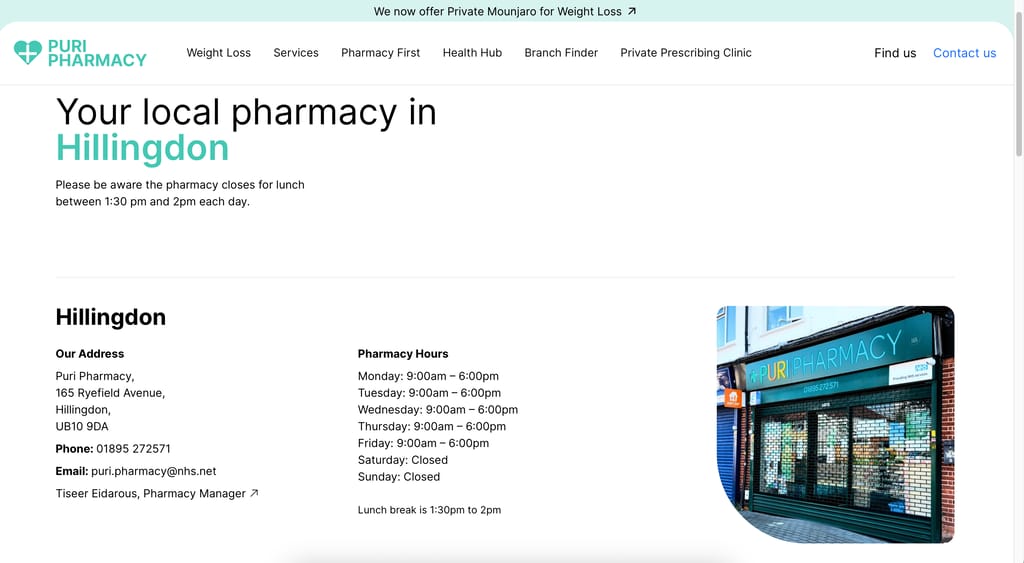The image size is (1024, 563).
Task: Click the Find us link
Action: (x=895, y=53)
